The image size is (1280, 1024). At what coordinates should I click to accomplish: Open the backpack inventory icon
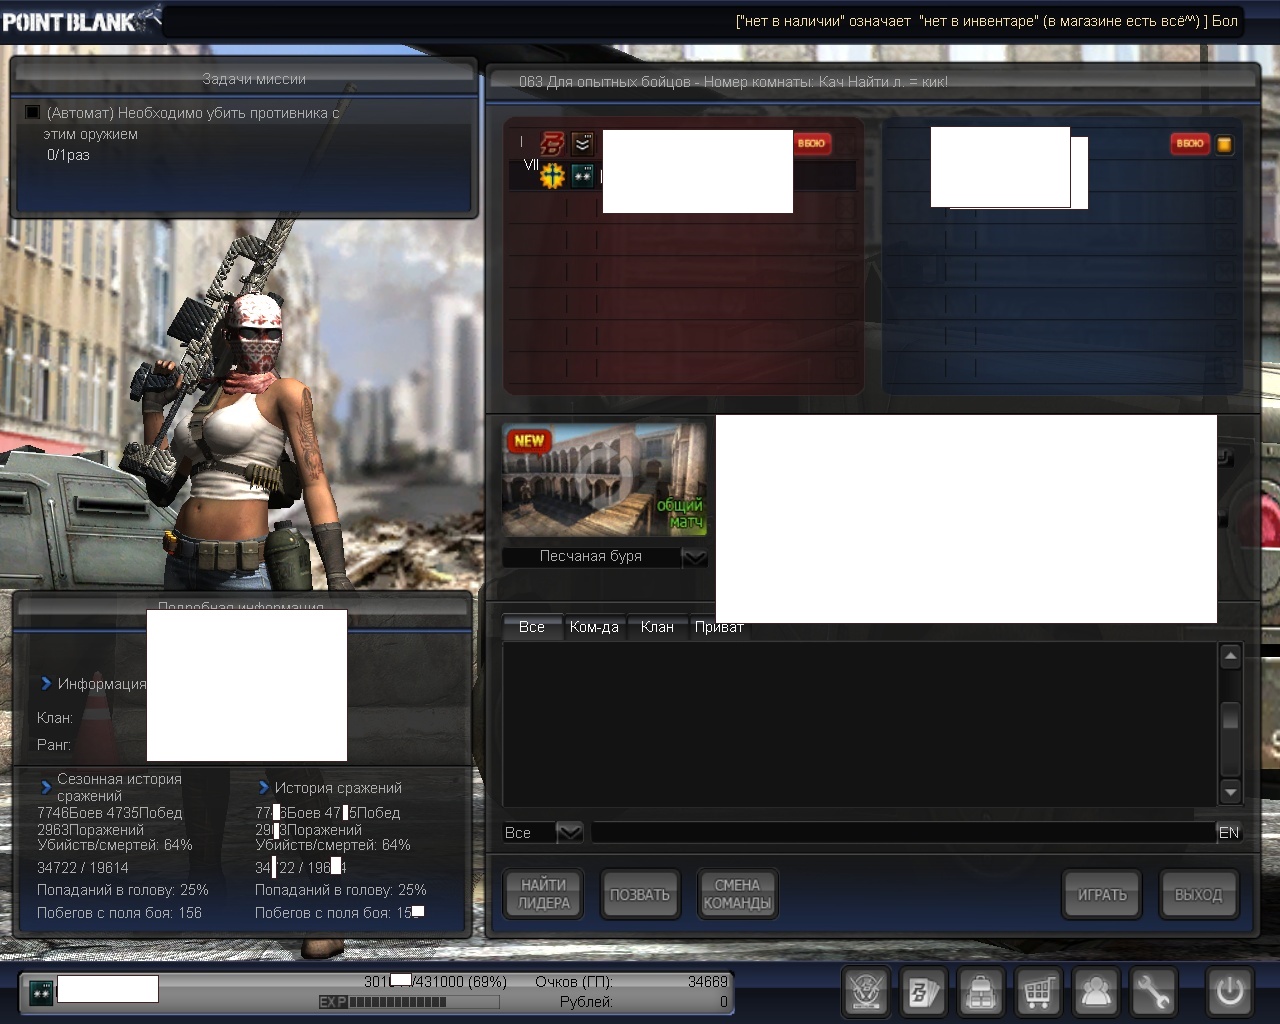tap(981, 992)
